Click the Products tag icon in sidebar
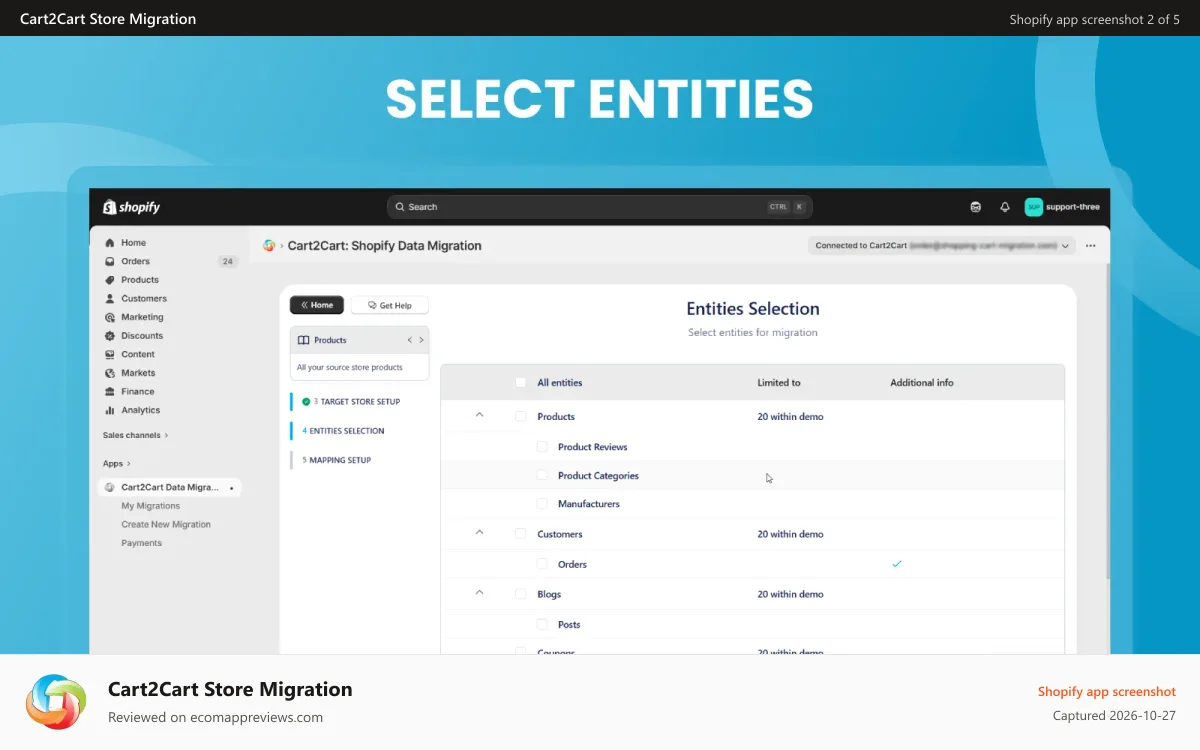This screenshot has height=750, width=1200. click(110, 280)
